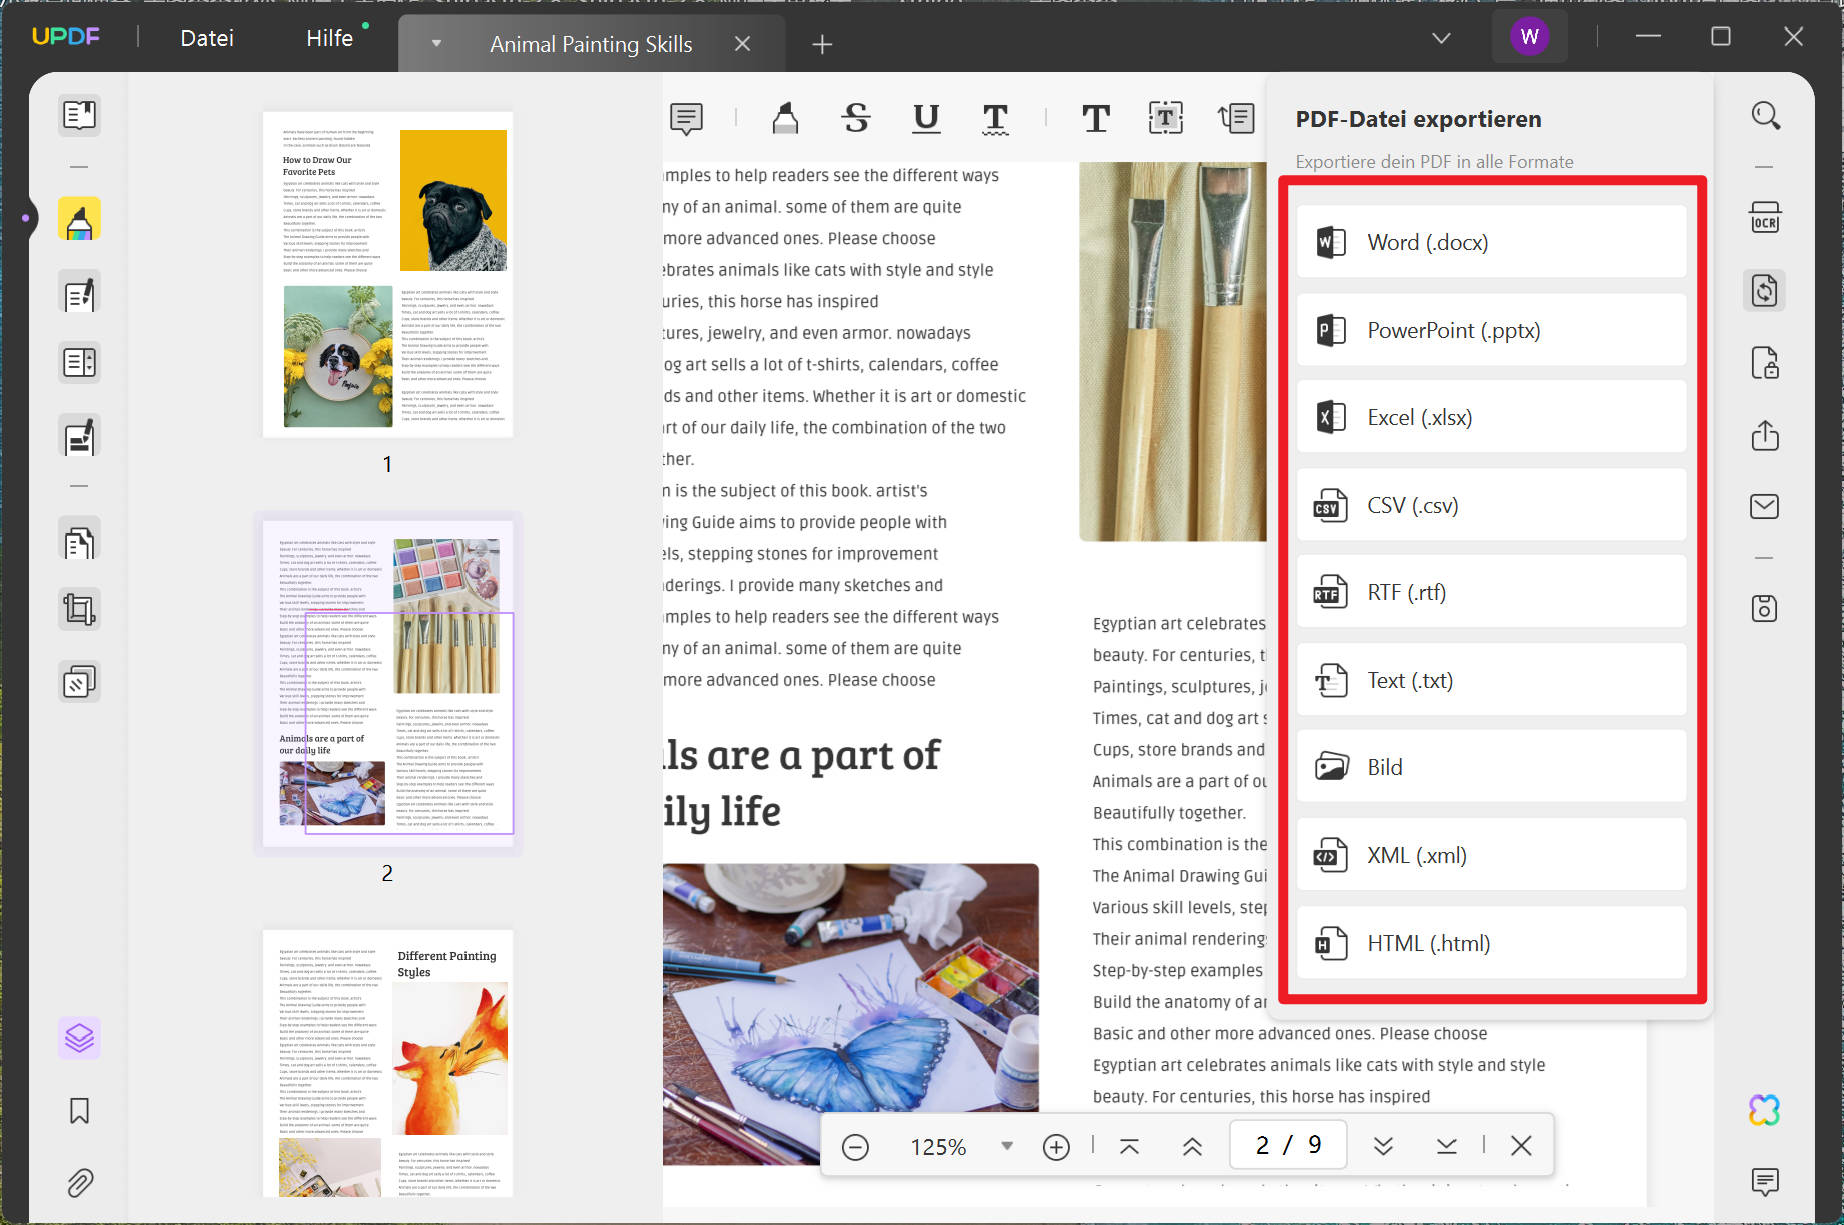This screenshot has height=1225, width=1844.
Task: Select the underline text tool
Action: [x=926, y=118]
